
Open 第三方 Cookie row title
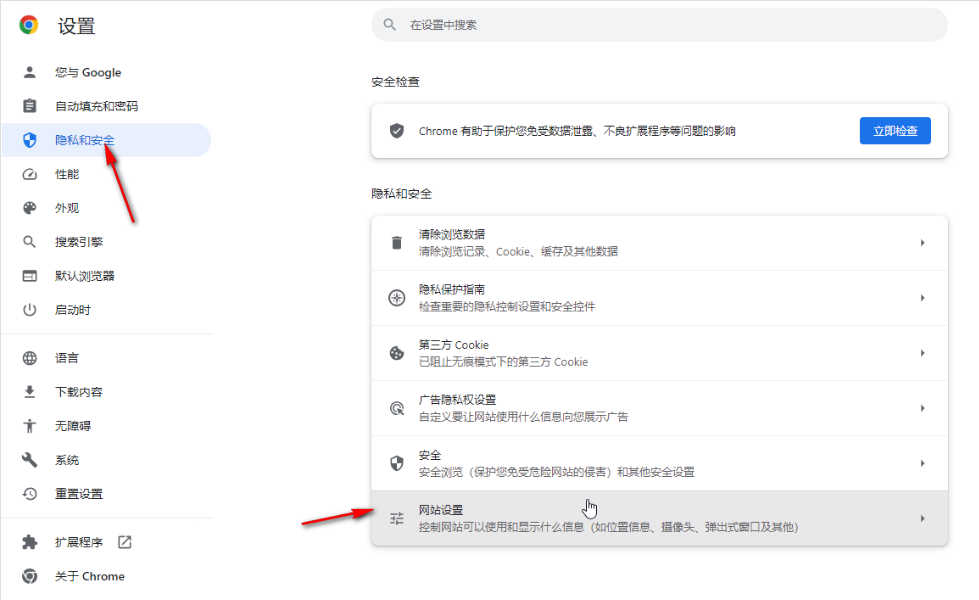point(454,345)
